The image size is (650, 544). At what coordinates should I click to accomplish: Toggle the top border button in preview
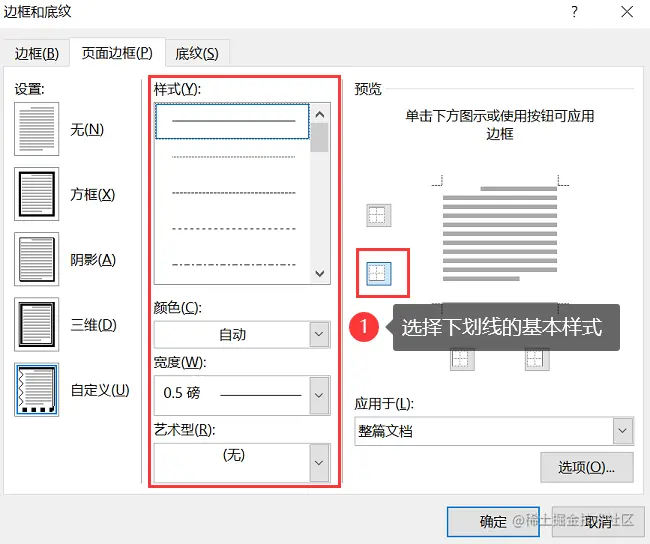[378, 215]
